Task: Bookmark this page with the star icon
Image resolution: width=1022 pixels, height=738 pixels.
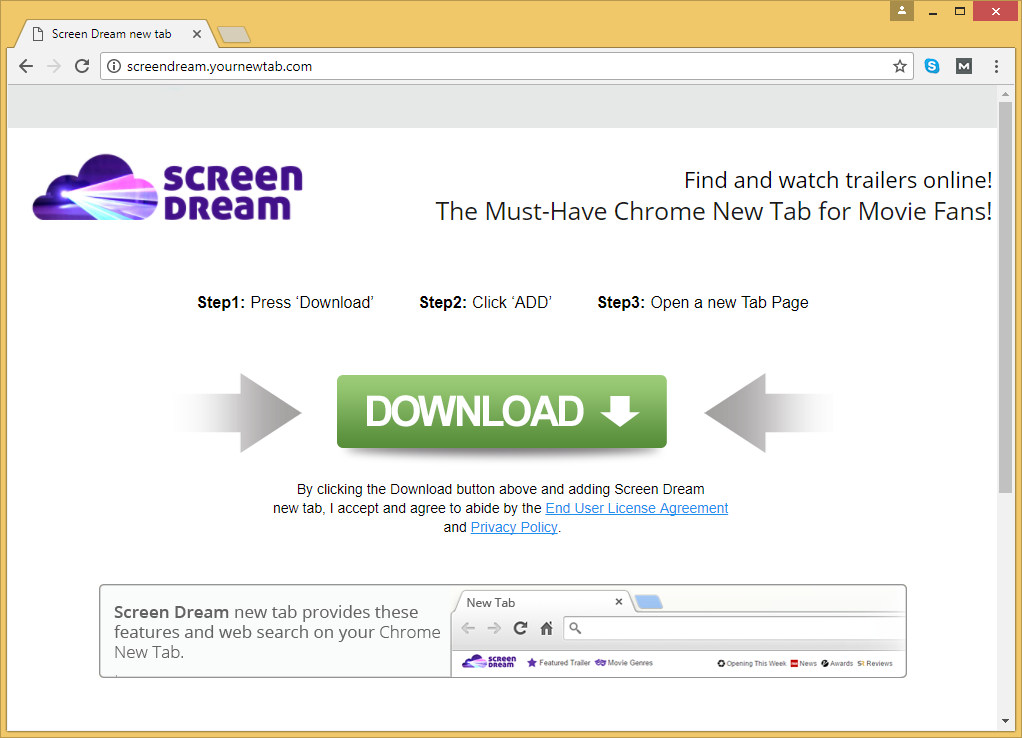Action: coord(899,66)
